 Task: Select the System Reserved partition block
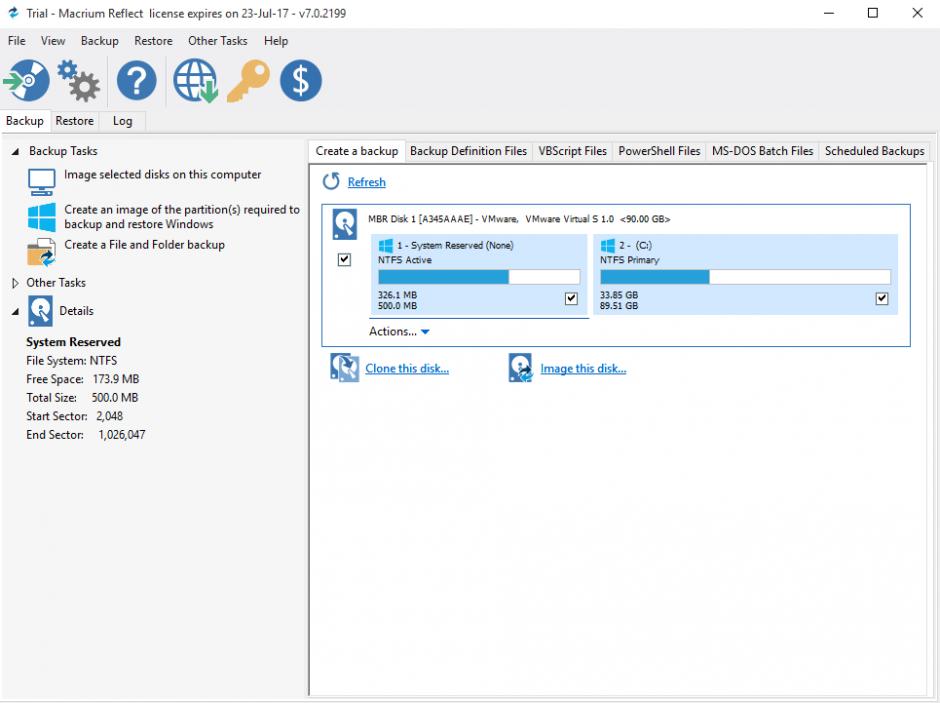(x=479, y=274)
